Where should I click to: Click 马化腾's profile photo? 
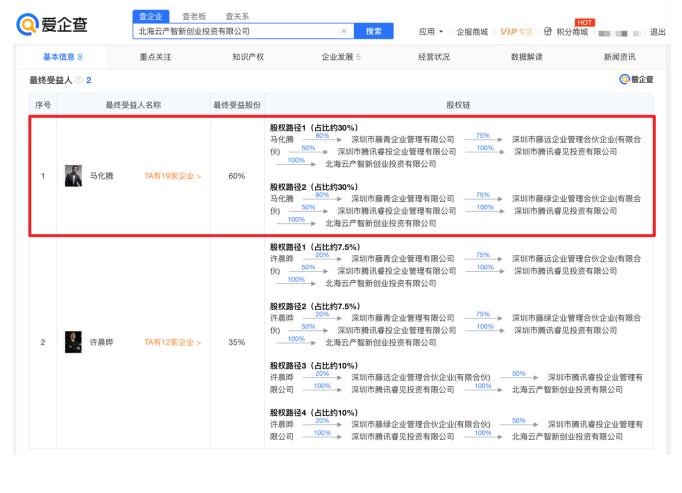[x=73, y=176]
